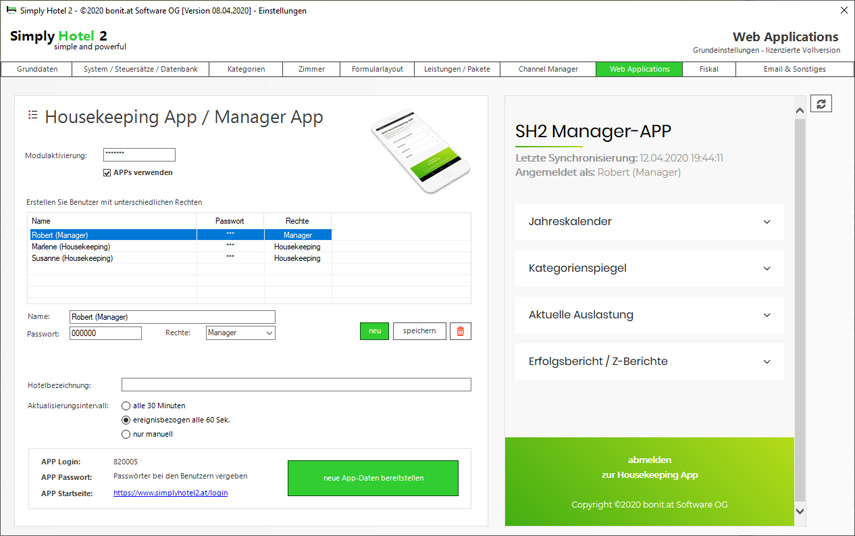Click the Name column header
The height and width of the screenshot is (536, 855).
click(x=112, y=221)
